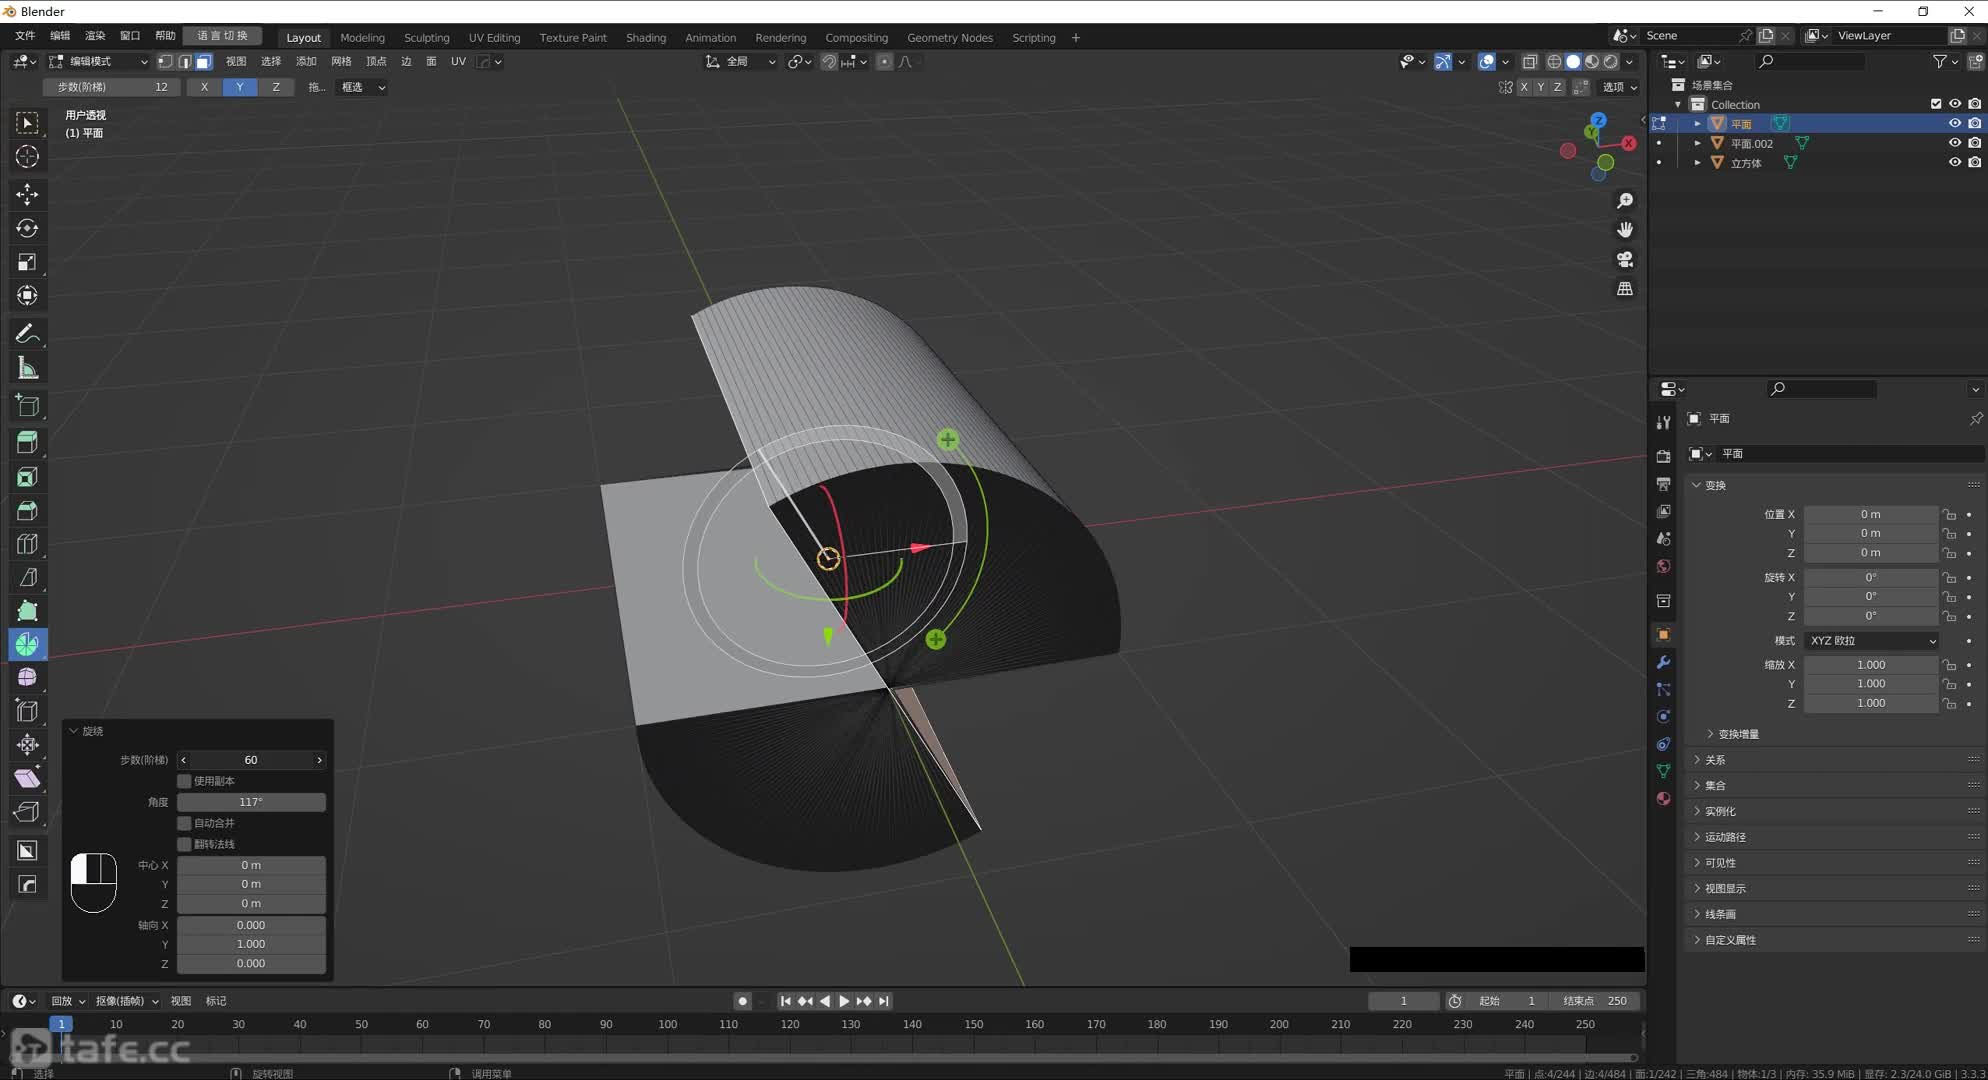Screen dimensions: 1988x1080
Task: Toggle the Use Duplicates checkbox (使用副本)
Action: [184, 781]
